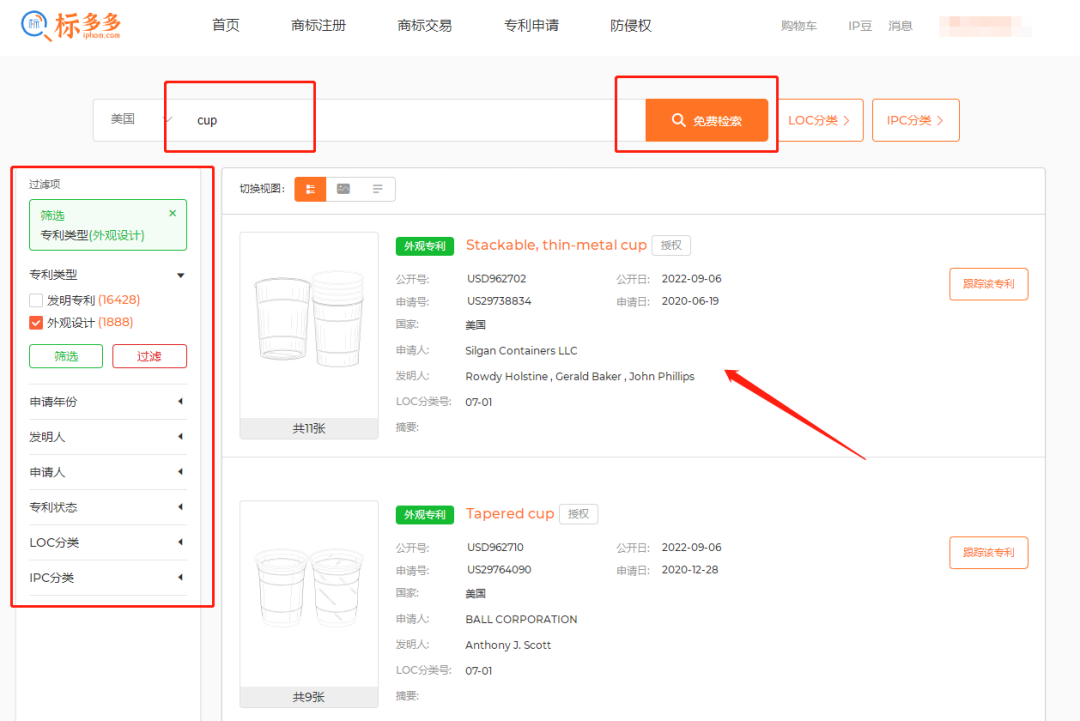Open 商标交易 navigation item
This screenshot has height=721, width=1080.
(x=425, y=25)
